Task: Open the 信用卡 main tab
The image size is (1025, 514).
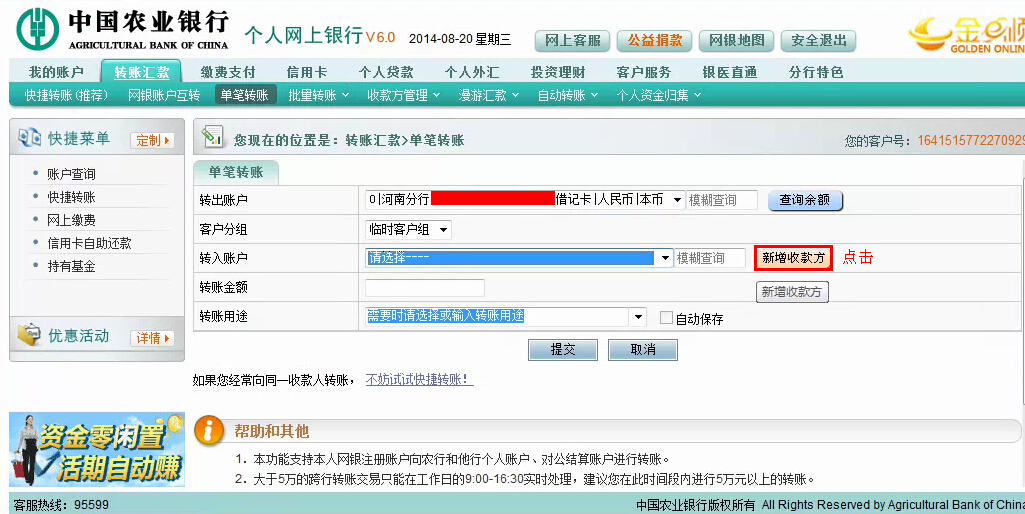Action: coord(307,72)
